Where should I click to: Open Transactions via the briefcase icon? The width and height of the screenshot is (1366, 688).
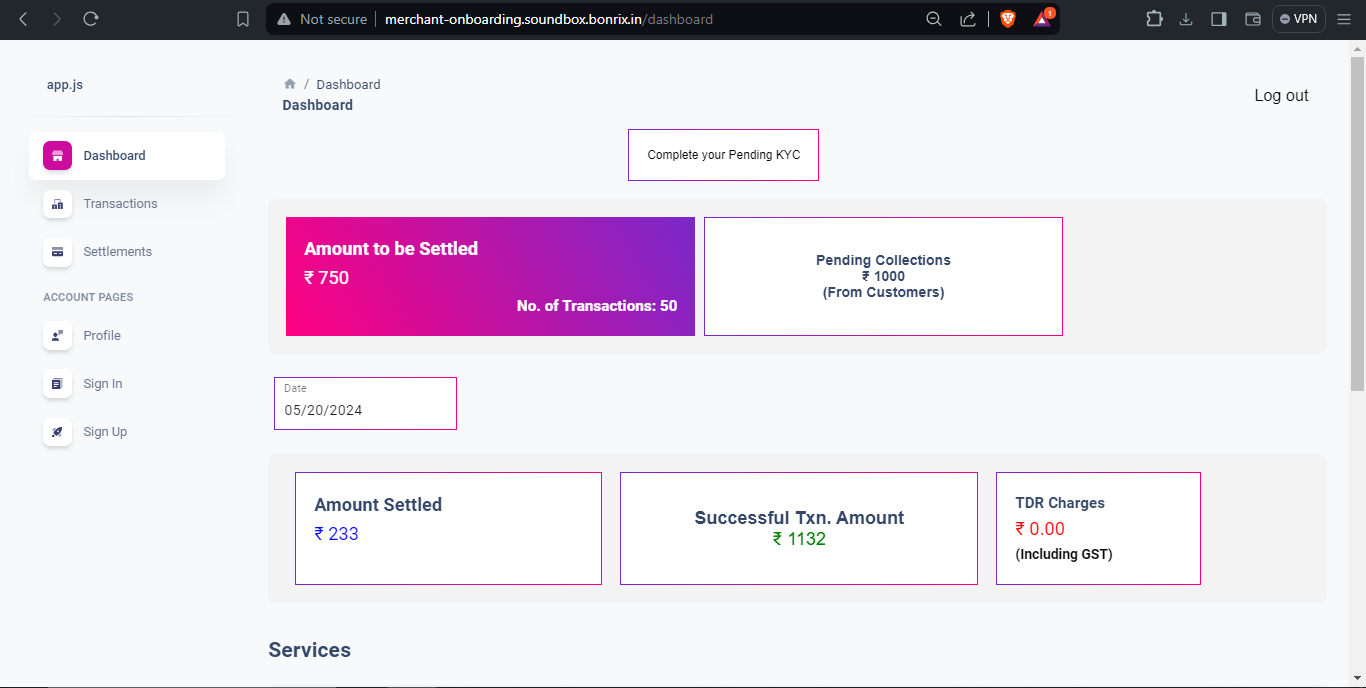[x=57, y=204]
